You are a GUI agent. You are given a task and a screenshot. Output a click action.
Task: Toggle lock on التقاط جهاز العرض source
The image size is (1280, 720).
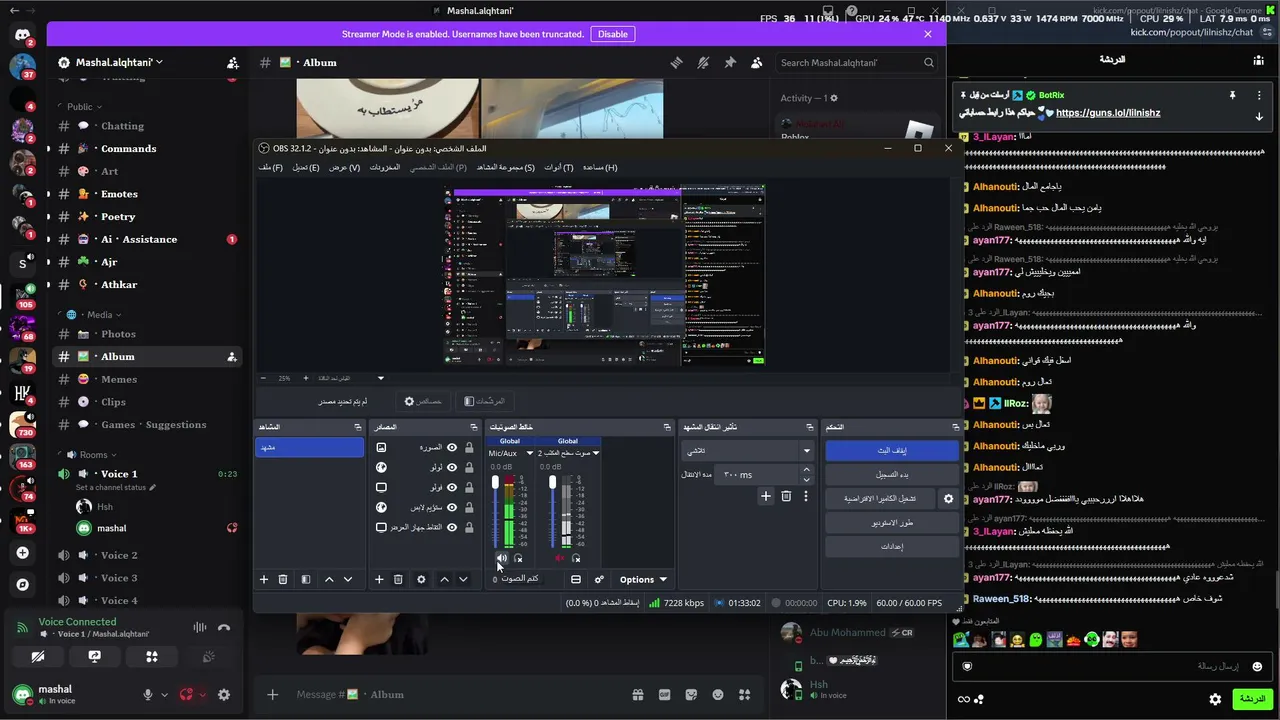(x=469, y=527)
